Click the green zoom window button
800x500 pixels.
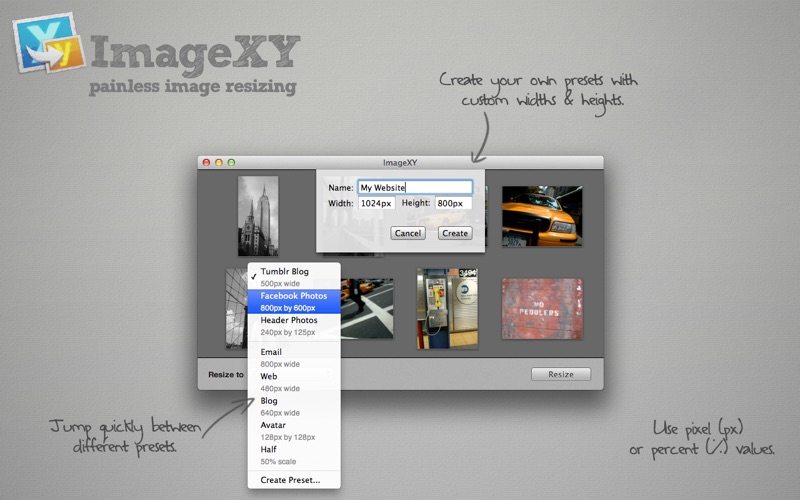(231, 162)
